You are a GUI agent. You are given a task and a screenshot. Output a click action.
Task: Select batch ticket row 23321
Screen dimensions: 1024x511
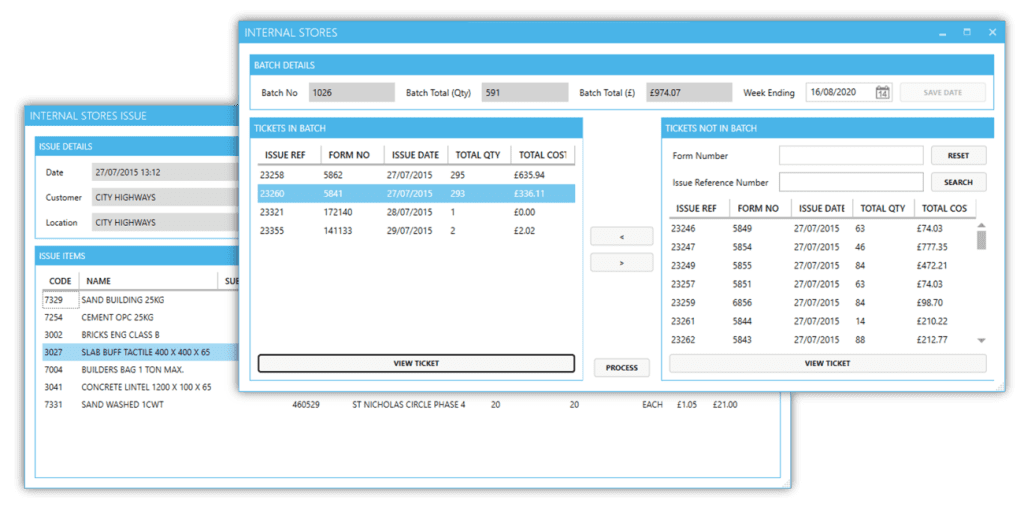click(416, 212)
